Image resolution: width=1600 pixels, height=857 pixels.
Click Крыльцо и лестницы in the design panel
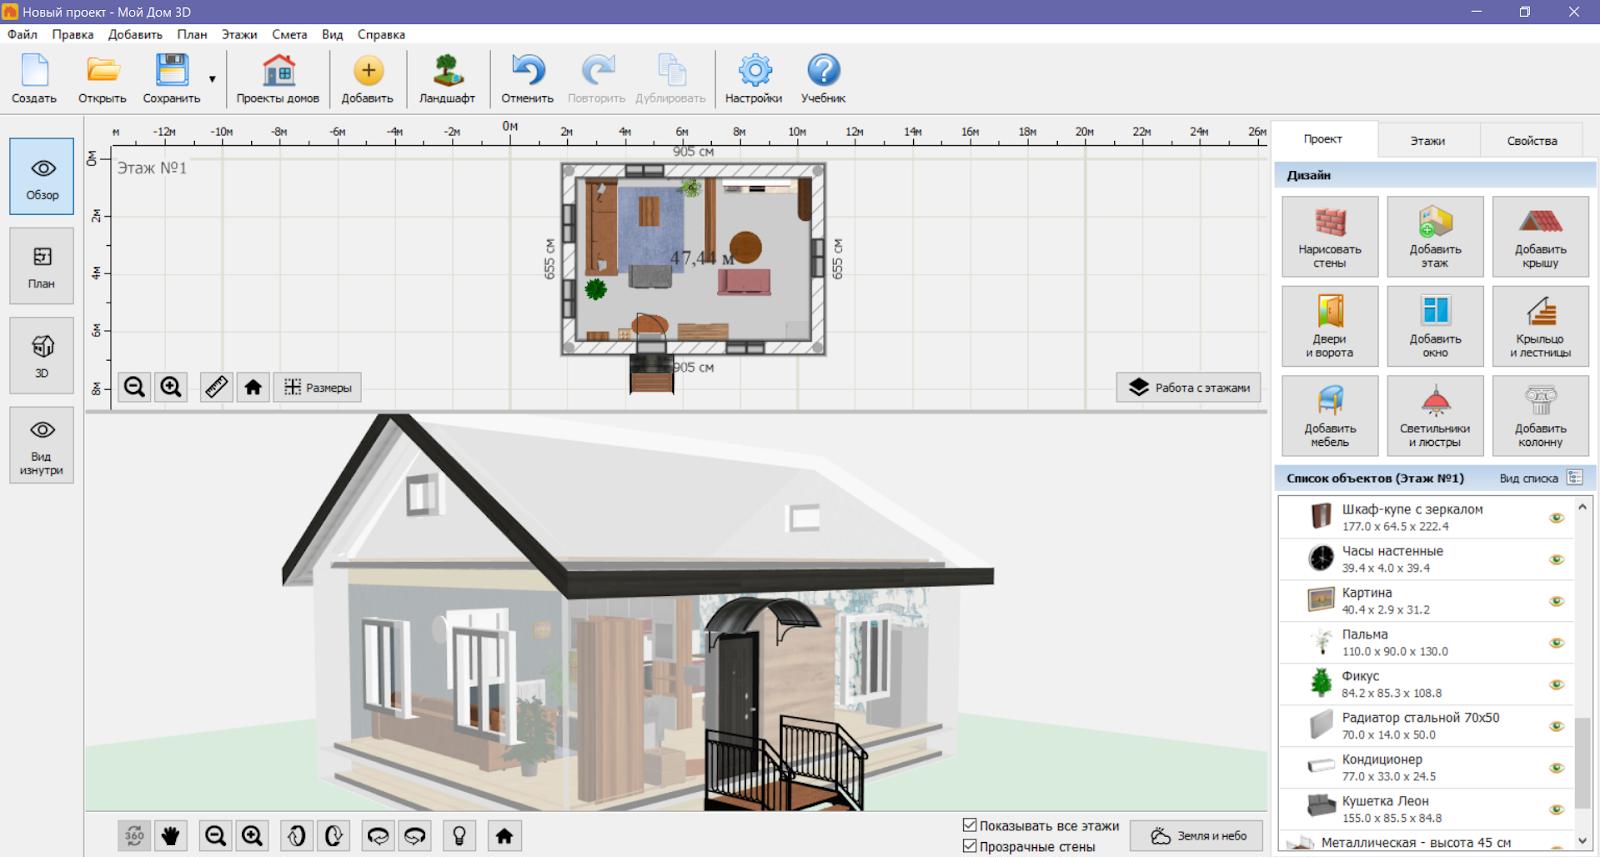pos(1539,326)
